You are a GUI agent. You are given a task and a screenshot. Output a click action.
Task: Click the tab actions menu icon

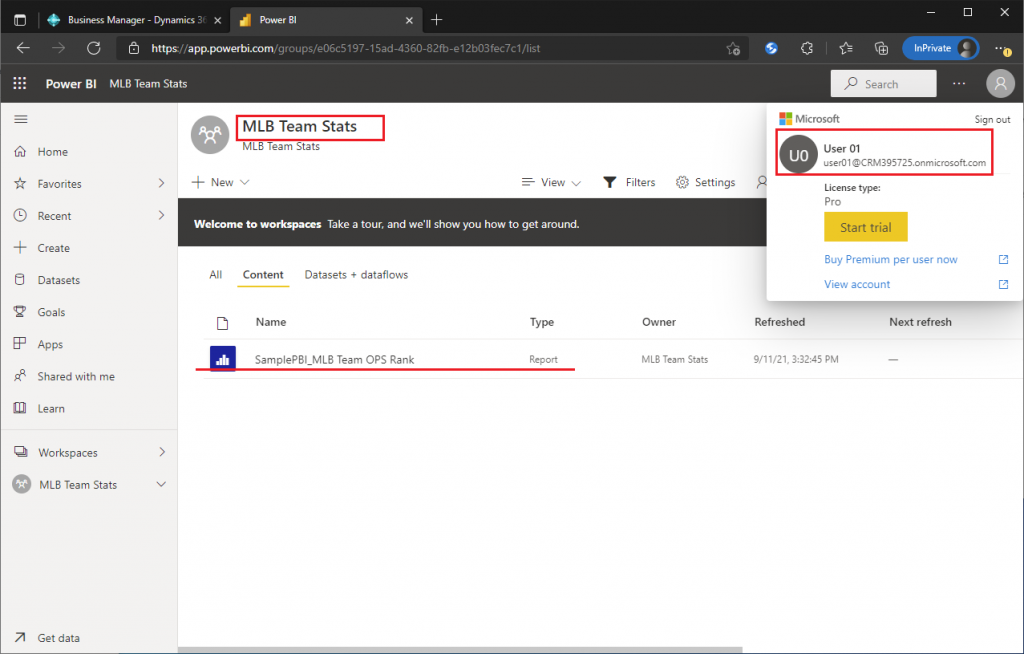pos(20,20)
